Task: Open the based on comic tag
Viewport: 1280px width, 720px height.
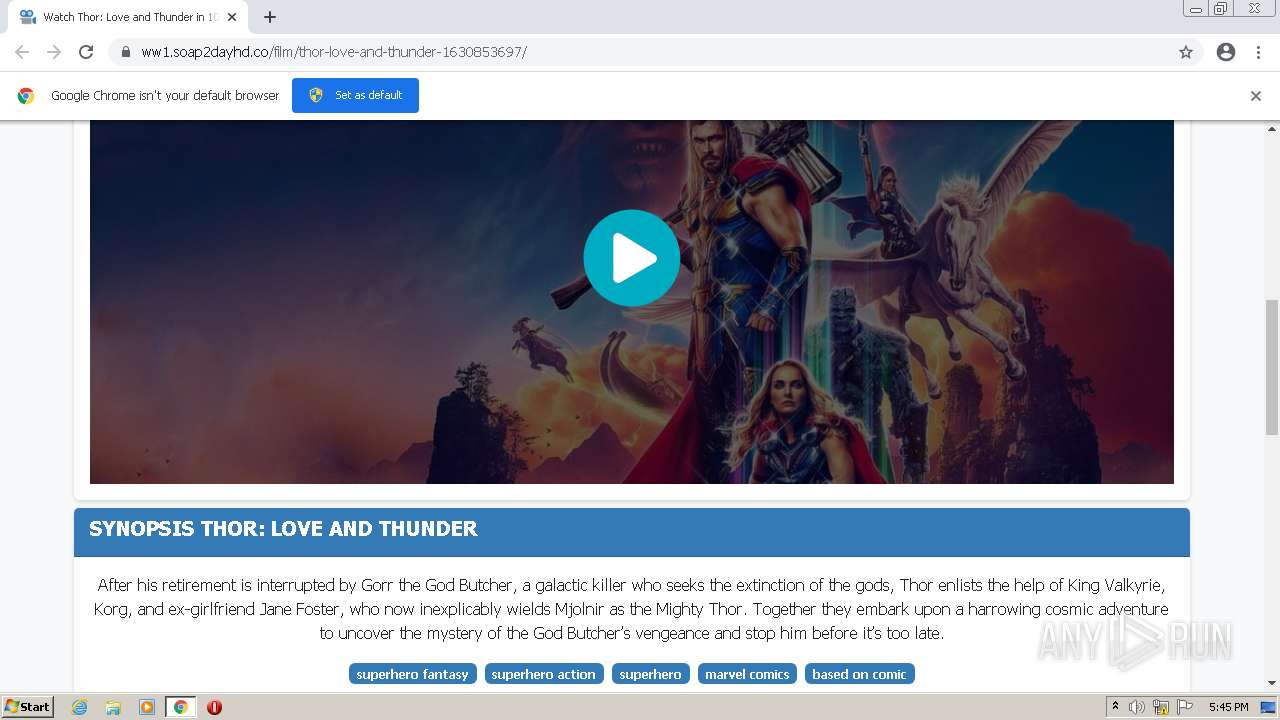Action: [x=859, y=674]
